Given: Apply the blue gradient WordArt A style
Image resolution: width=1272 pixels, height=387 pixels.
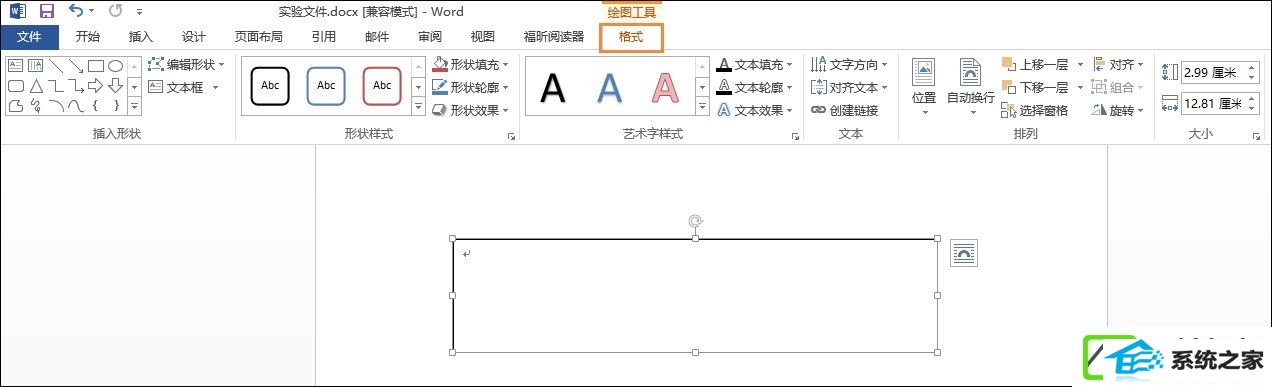Looking at the screenshot, I should [x=609, y=88].
